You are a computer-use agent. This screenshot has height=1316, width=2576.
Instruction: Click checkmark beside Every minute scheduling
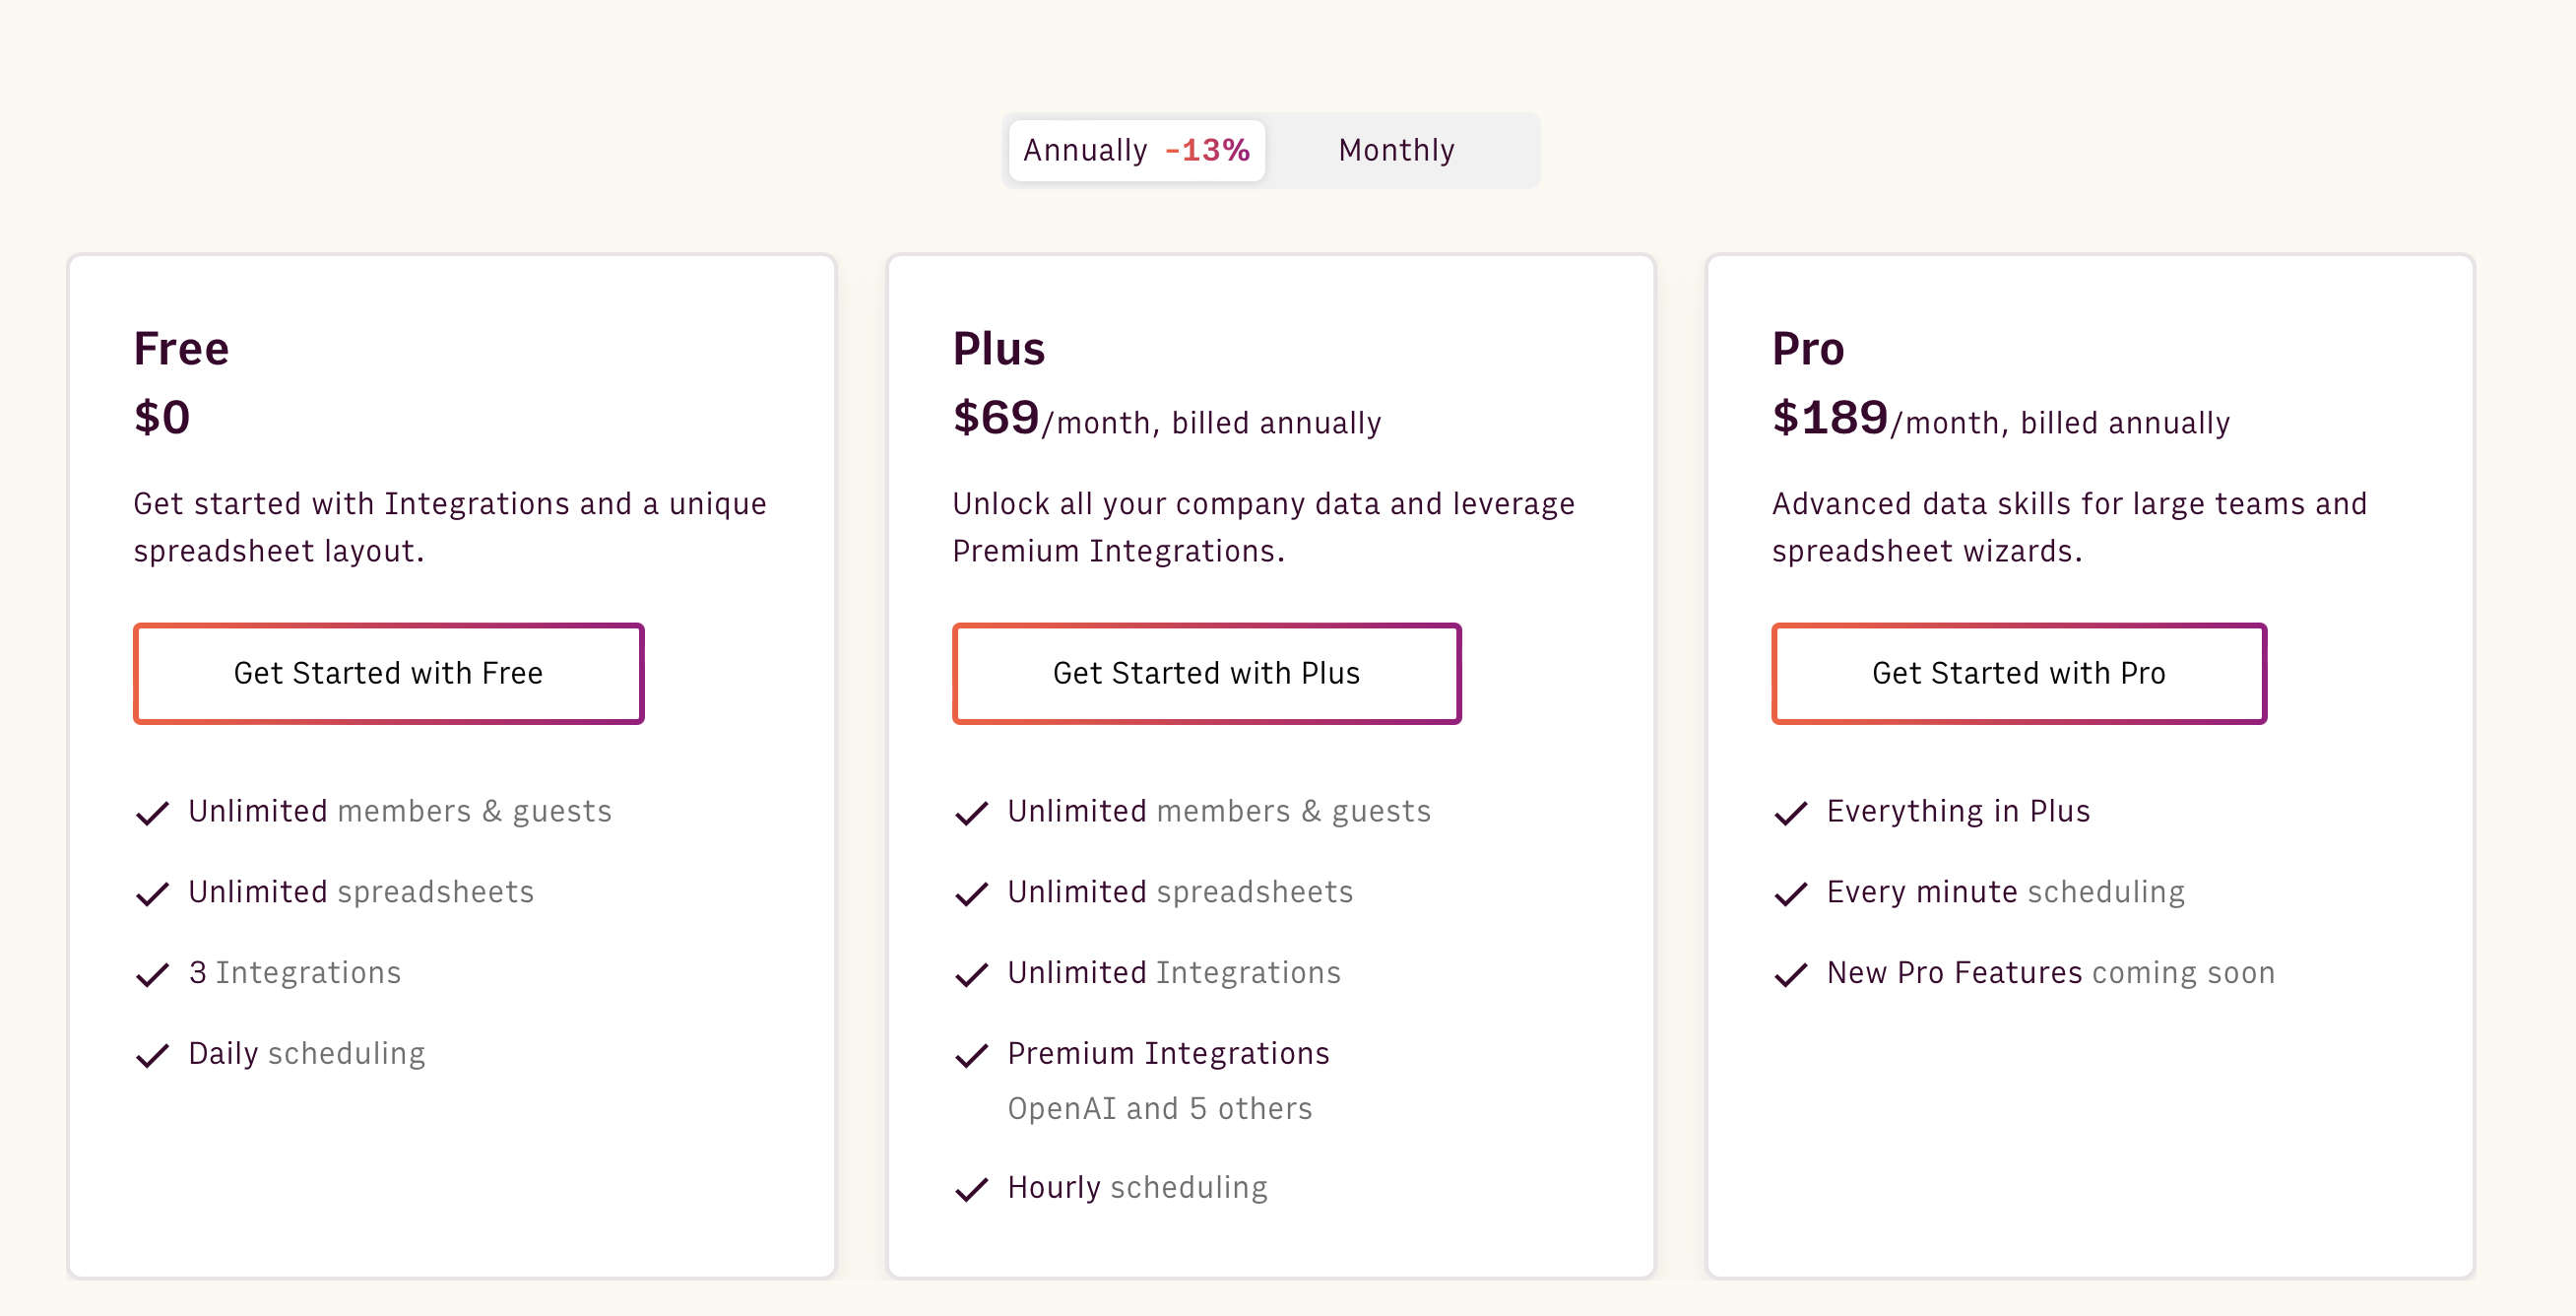coord(1790,893)
